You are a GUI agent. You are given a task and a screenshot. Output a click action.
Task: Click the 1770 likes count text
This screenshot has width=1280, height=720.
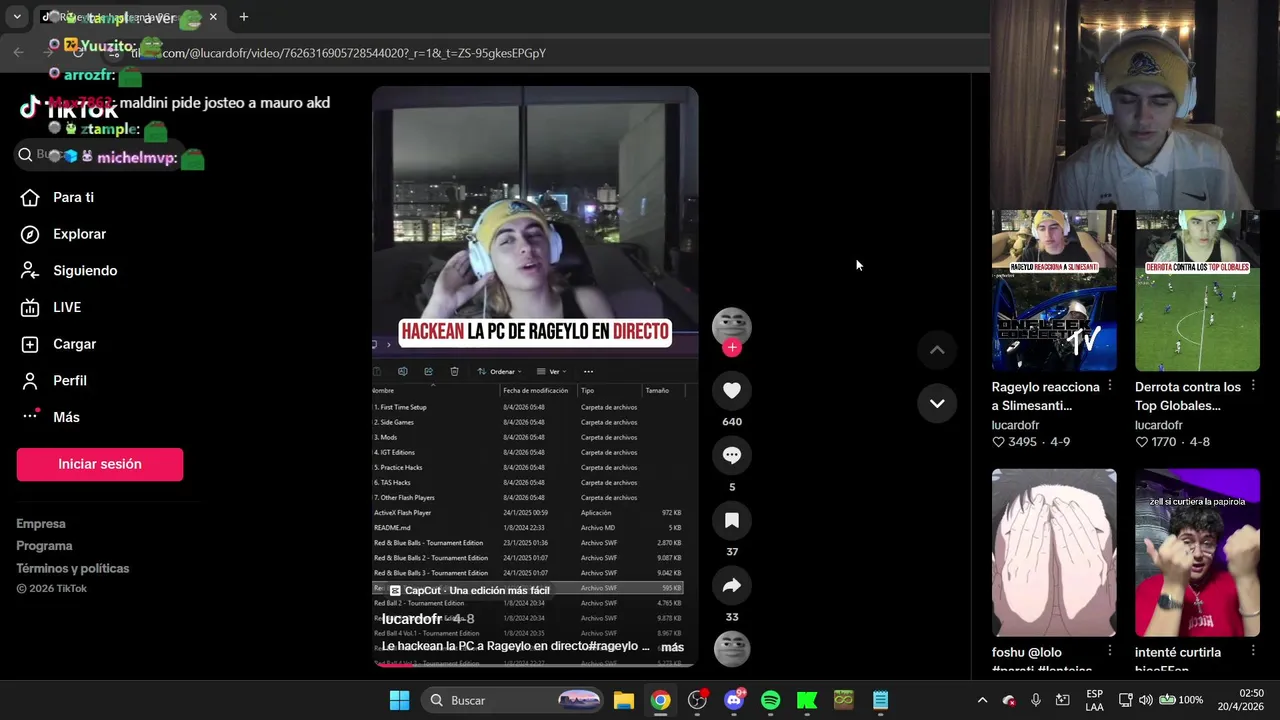pyautogui.click(x=1165, y=442)
